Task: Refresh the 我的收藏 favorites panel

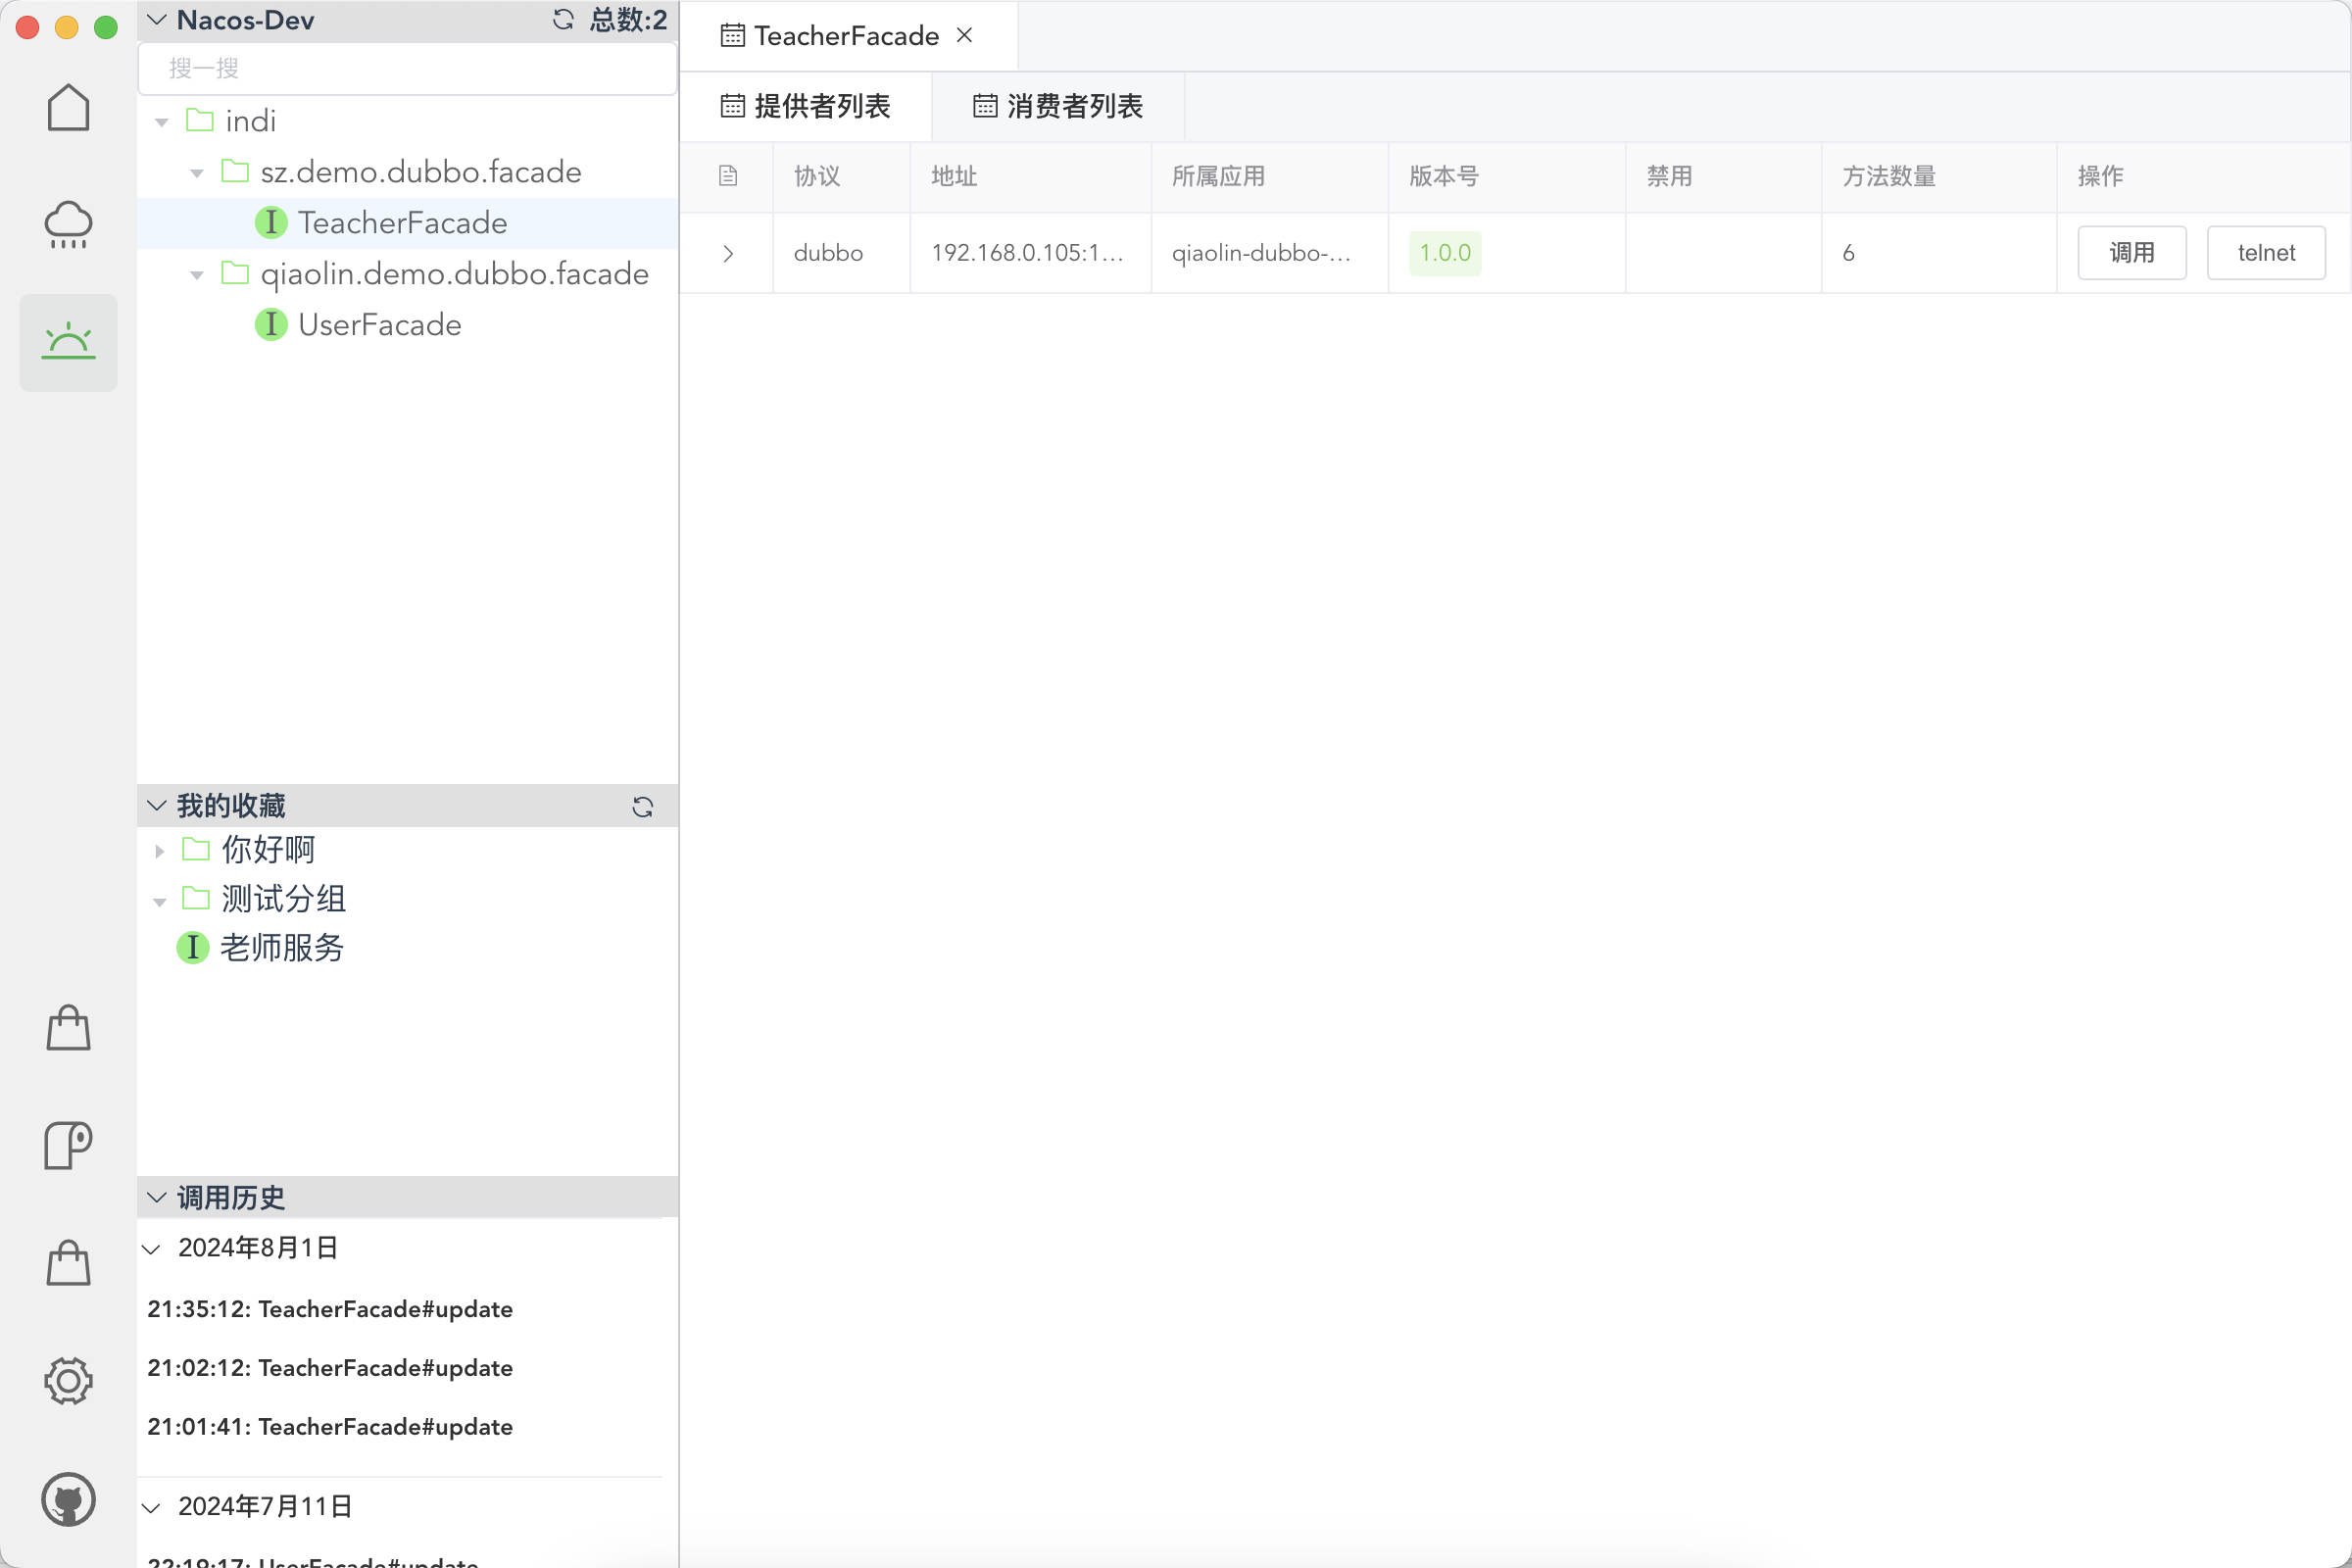Action: pos(642,807)
